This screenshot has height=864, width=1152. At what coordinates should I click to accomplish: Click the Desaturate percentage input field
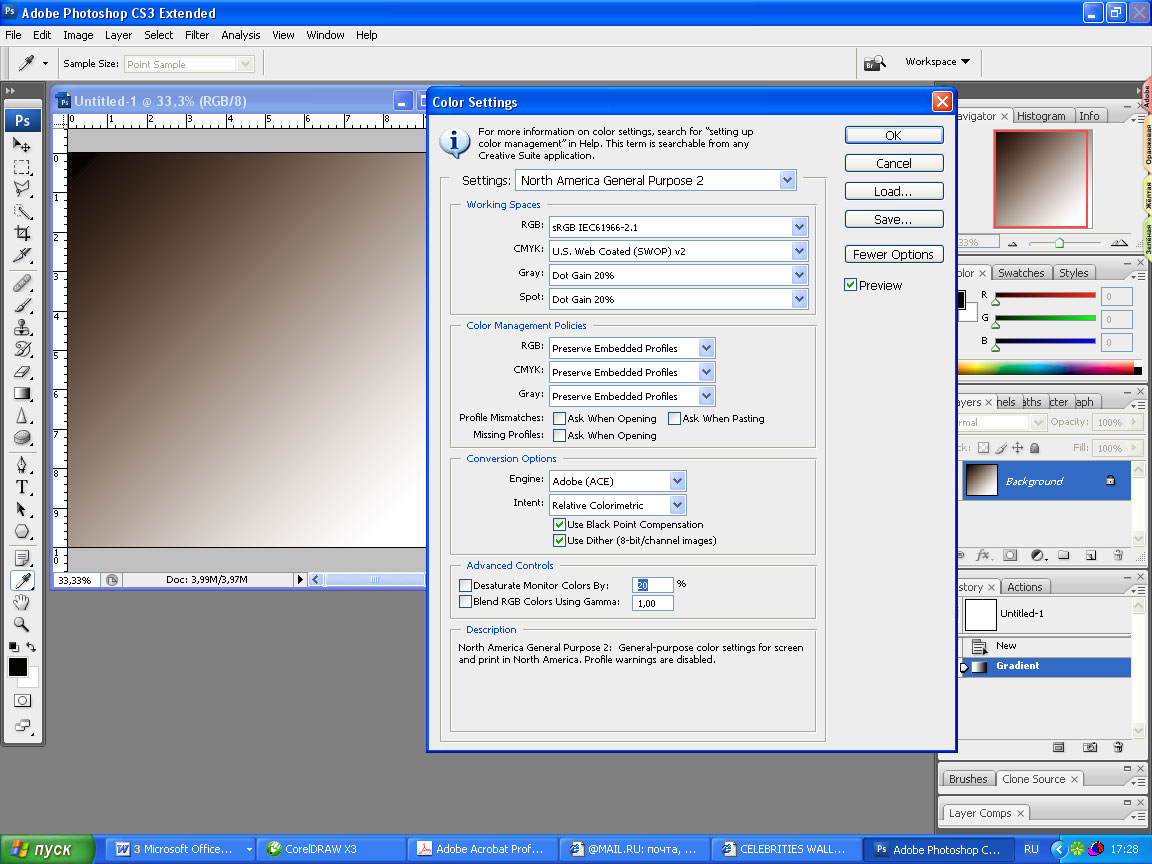652,585
